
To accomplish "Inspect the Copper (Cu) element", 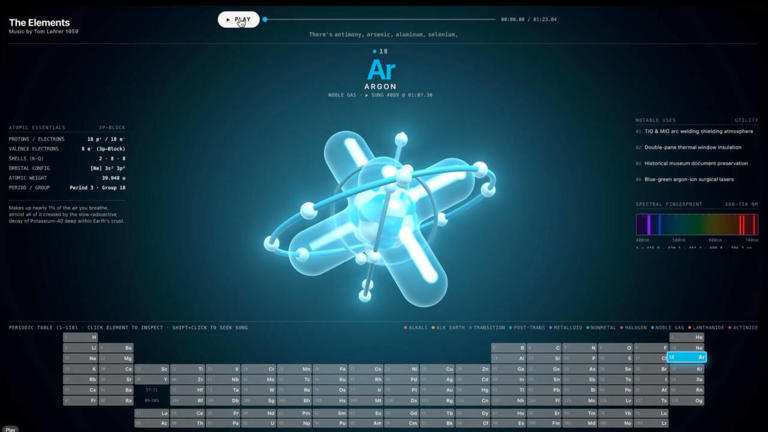I will pos(437,369).
